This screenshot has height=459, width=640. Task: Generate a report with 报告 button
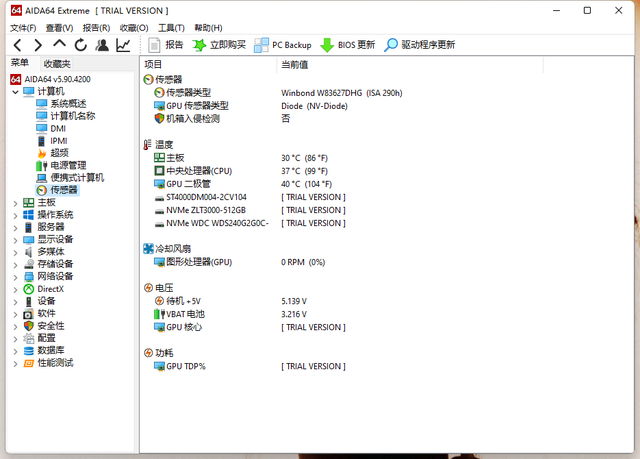[x=165, y=45]
